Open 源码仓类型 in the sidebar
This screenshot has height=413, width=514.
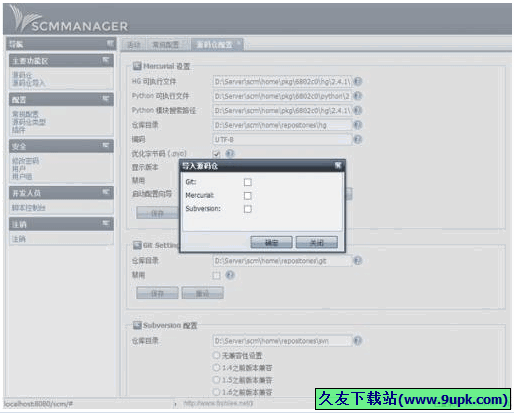29,122
